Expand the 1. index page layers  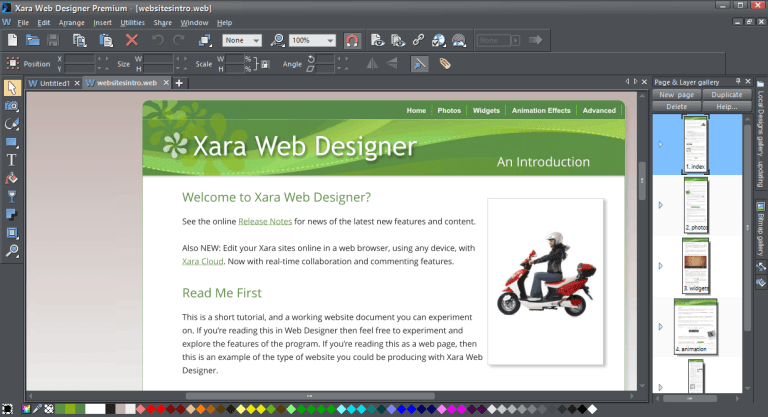click(x=660, y=145)
